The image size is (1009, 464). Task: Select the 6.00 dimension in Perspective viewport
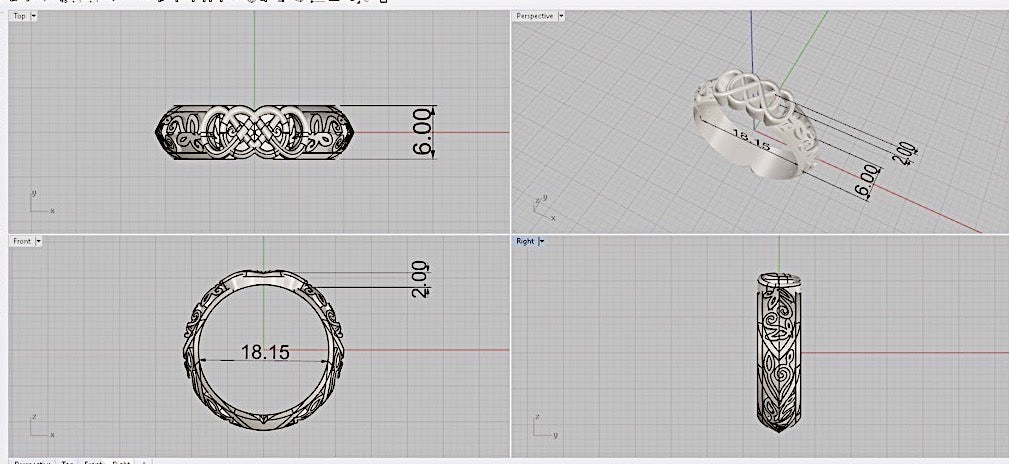(868, 182)
